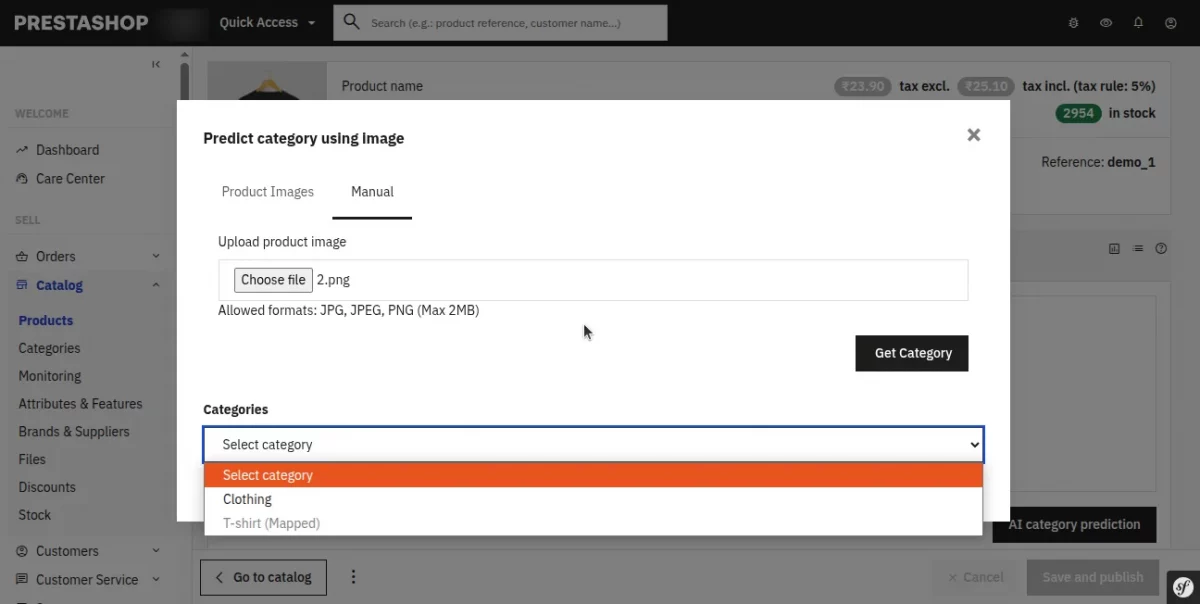The height and width of the screenshot is (604, 1200).
Task: Click the Go to catalog button
Action: [263, 577]
